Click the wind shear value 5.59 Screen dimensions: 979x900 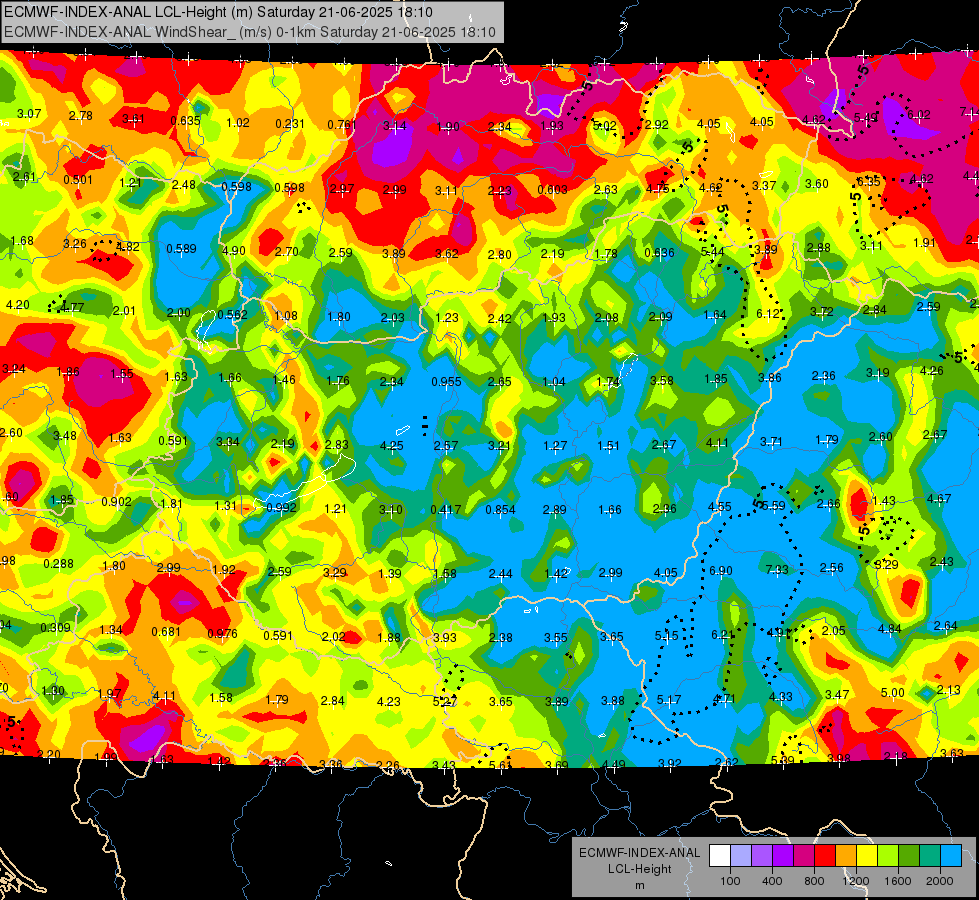[x=774, y=505]
